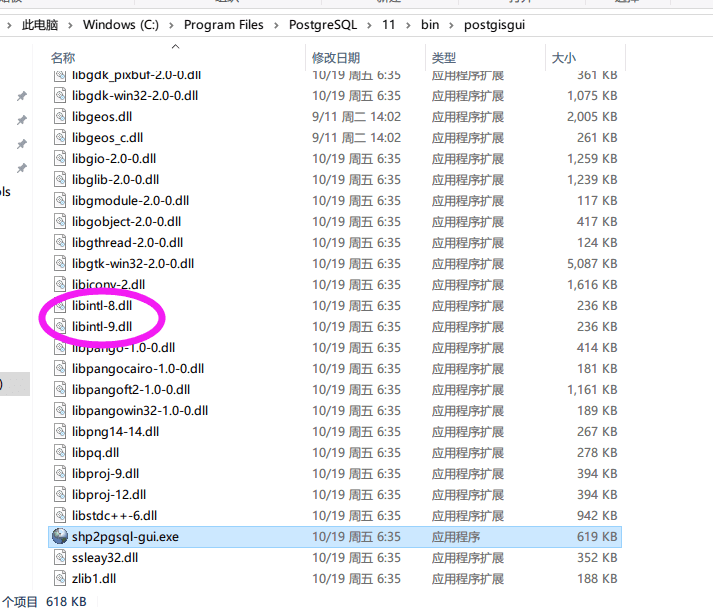Select the shp2pgsql-gui.exe application icon
Viewport: 713px width, 613px height.
(x=60, y=537)
